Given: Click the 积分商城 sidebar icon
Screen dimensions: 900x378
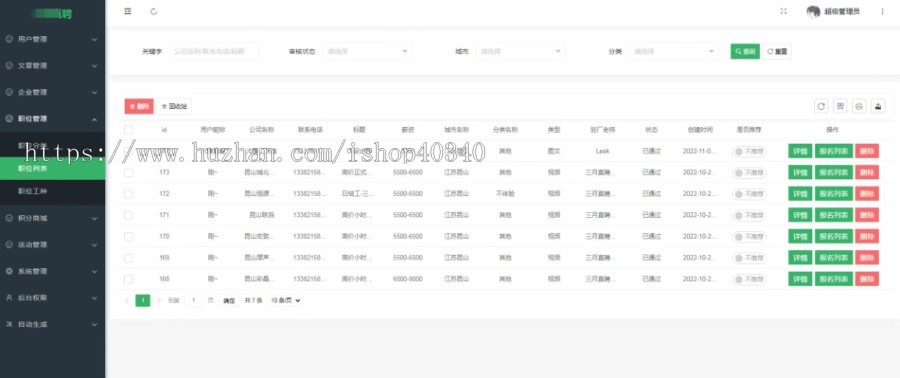Looking at the screenshot, I should point(9,218).
